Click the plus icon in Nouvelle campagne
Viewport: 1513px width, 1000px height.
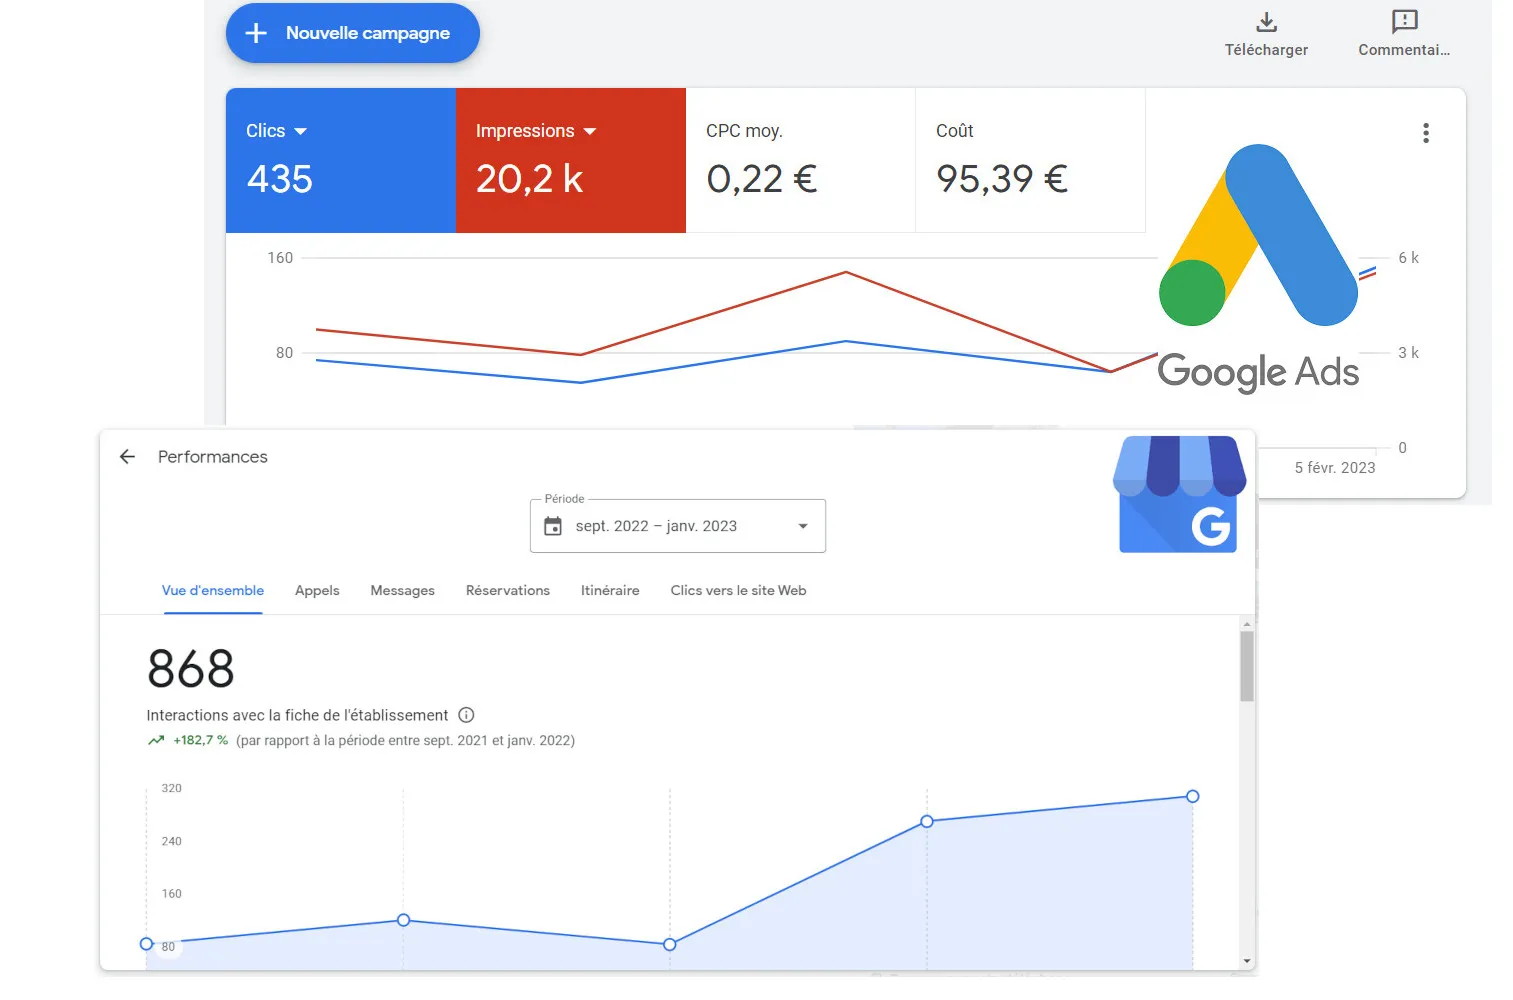(x=256, y=33)
